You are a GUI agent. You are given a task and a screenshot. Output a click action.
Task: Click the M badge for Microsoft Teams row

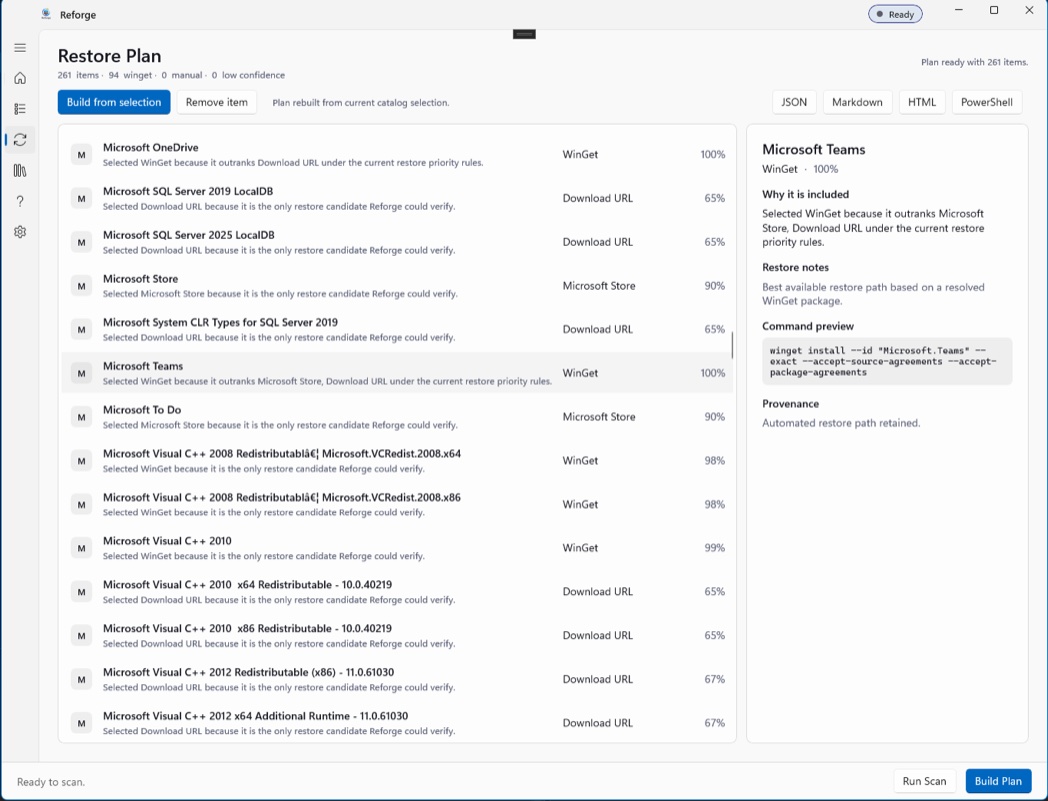pos(82,373)
